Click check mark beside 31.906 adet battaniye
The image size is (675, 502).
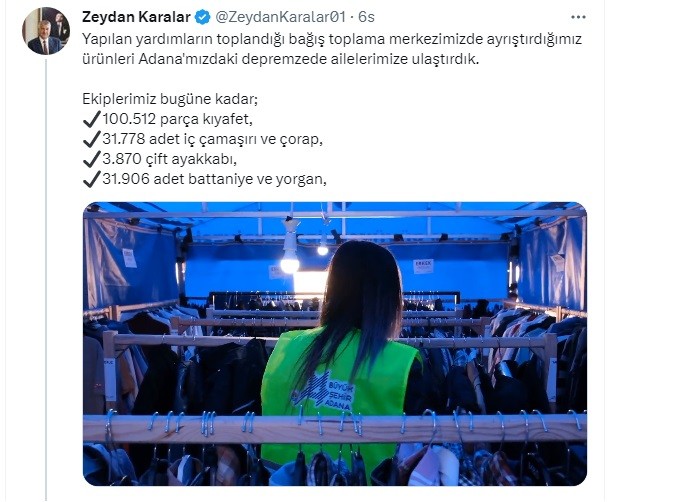(x=91, y=179)
